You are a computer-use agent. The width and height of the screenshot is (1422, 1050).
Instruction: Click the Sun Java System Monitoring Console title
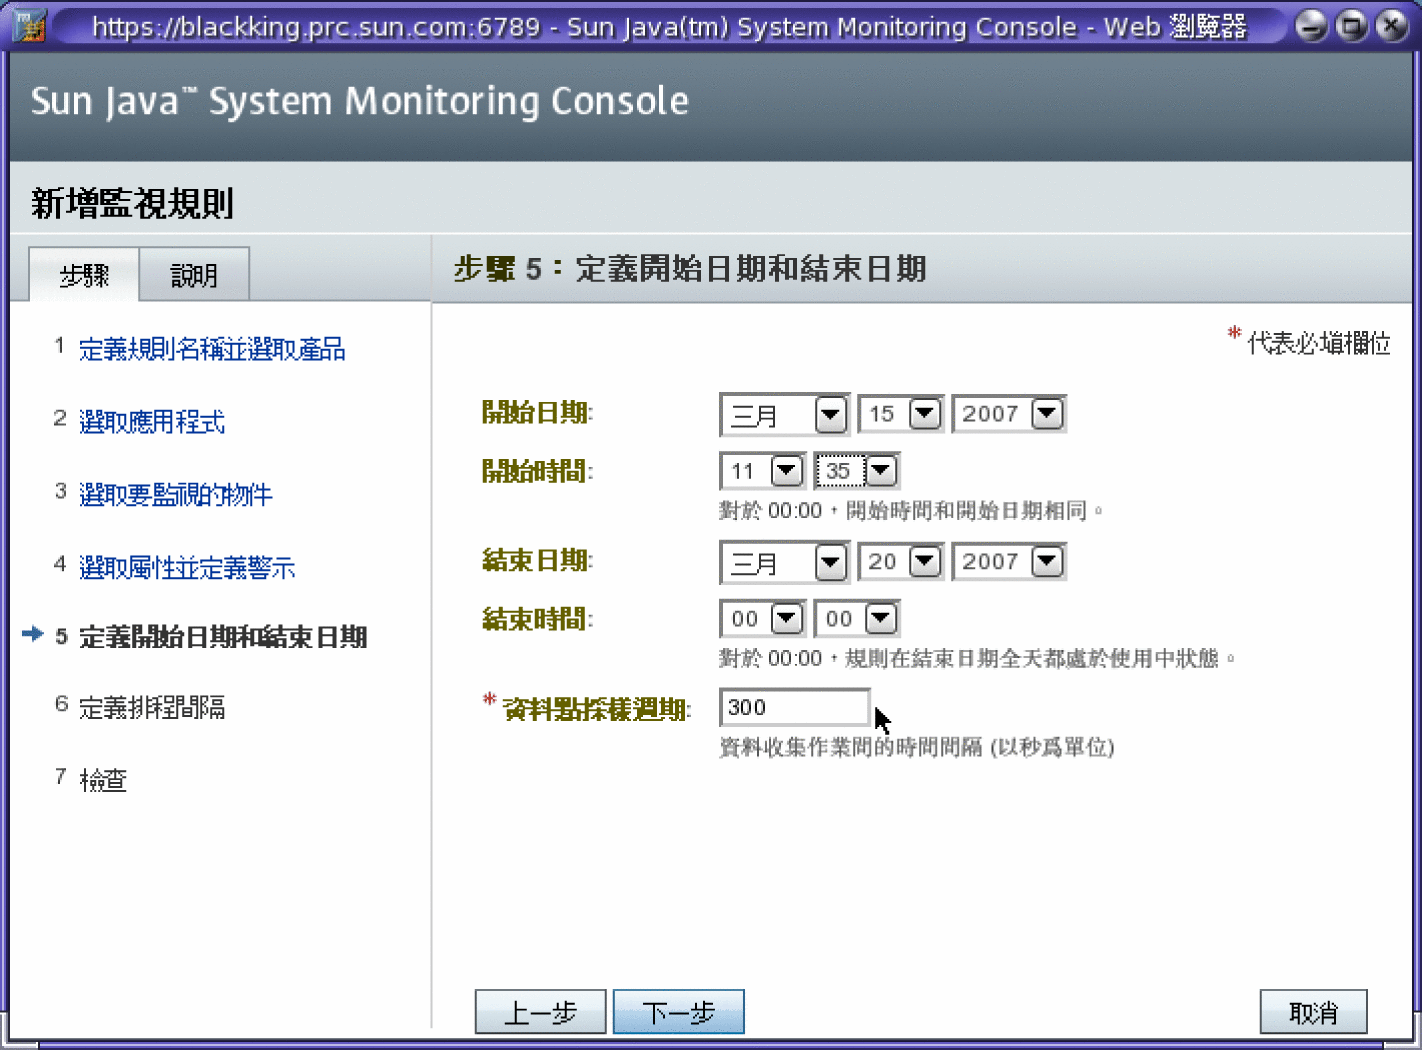[360, 101]
